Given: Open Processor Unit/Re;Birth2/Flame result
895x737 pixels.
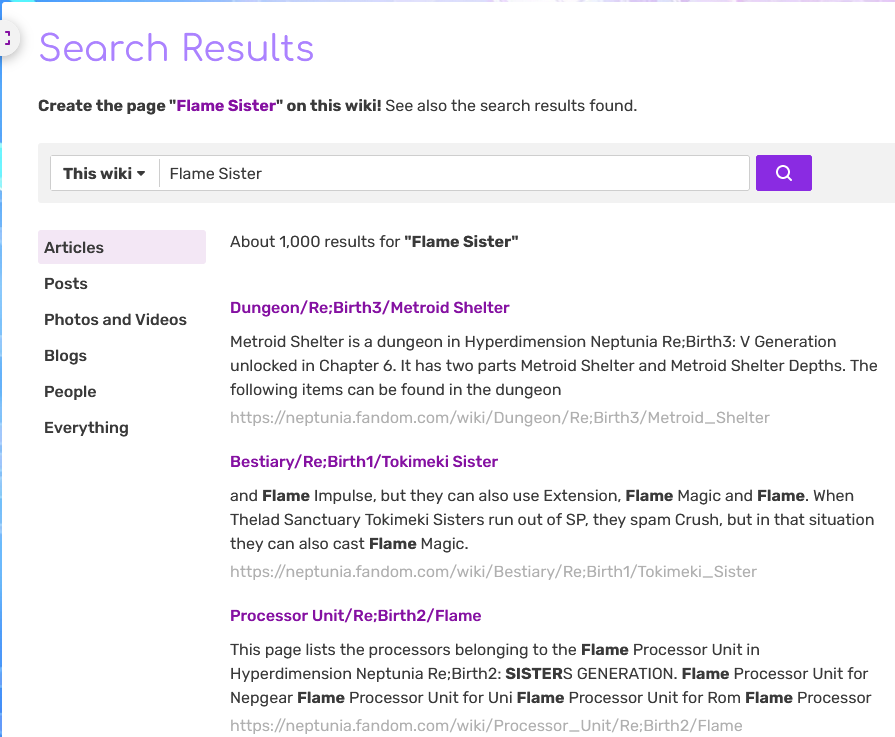Looking at the screenshot, I should coord(355,615).
